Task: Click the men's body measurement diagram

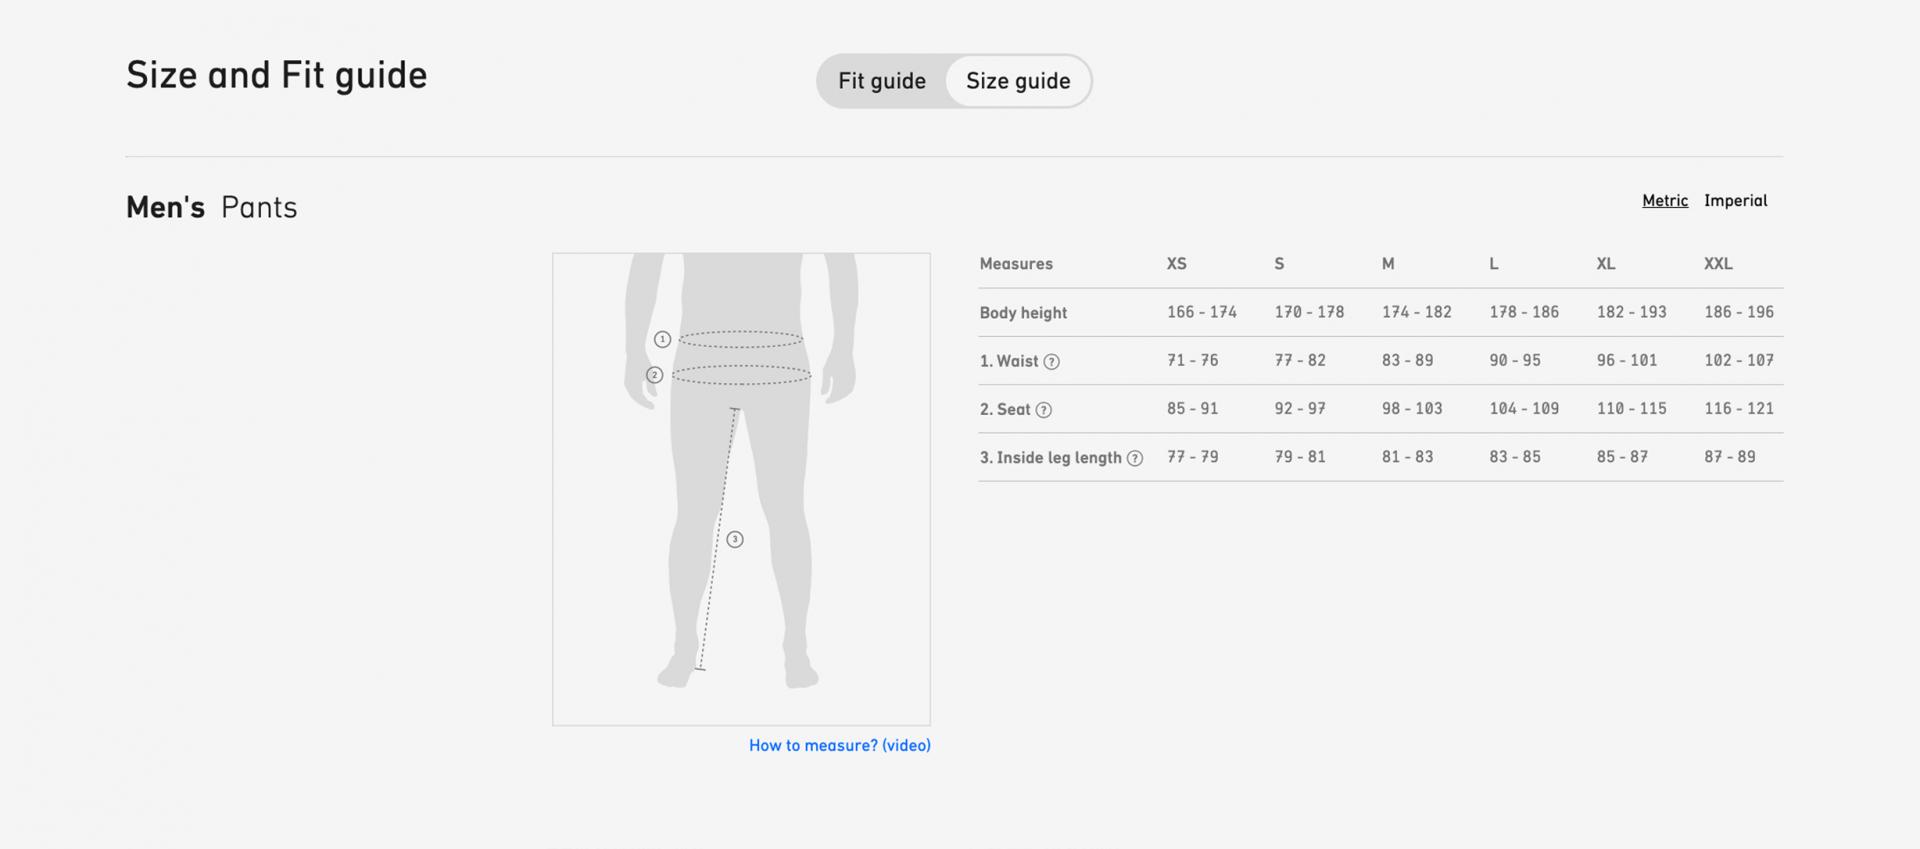Action: 741,488
